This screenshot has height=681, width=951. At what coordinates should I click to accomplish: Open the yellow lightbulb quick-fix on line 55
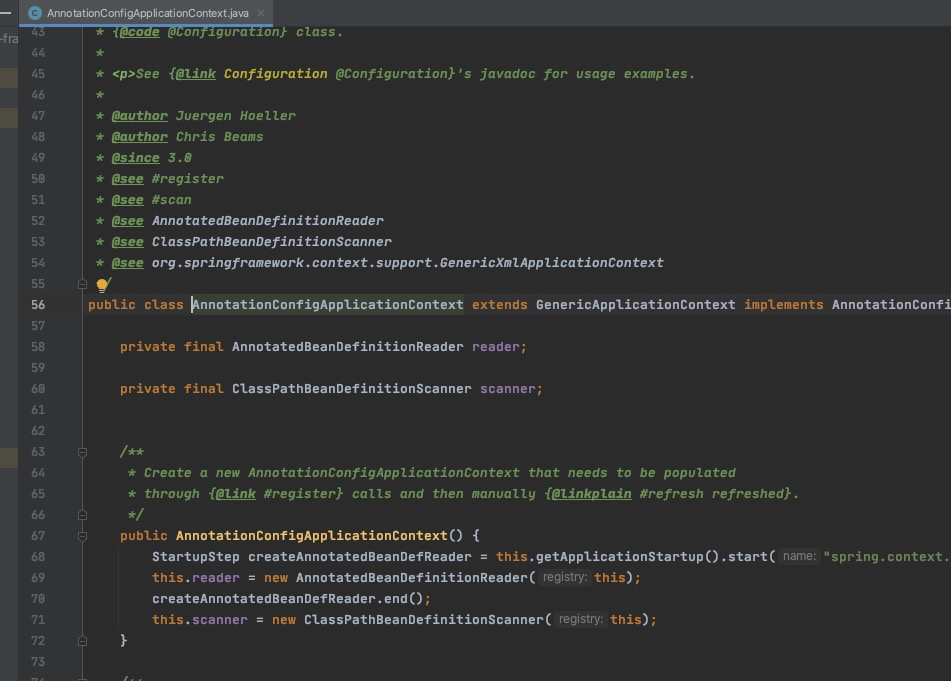coord(102,284)
